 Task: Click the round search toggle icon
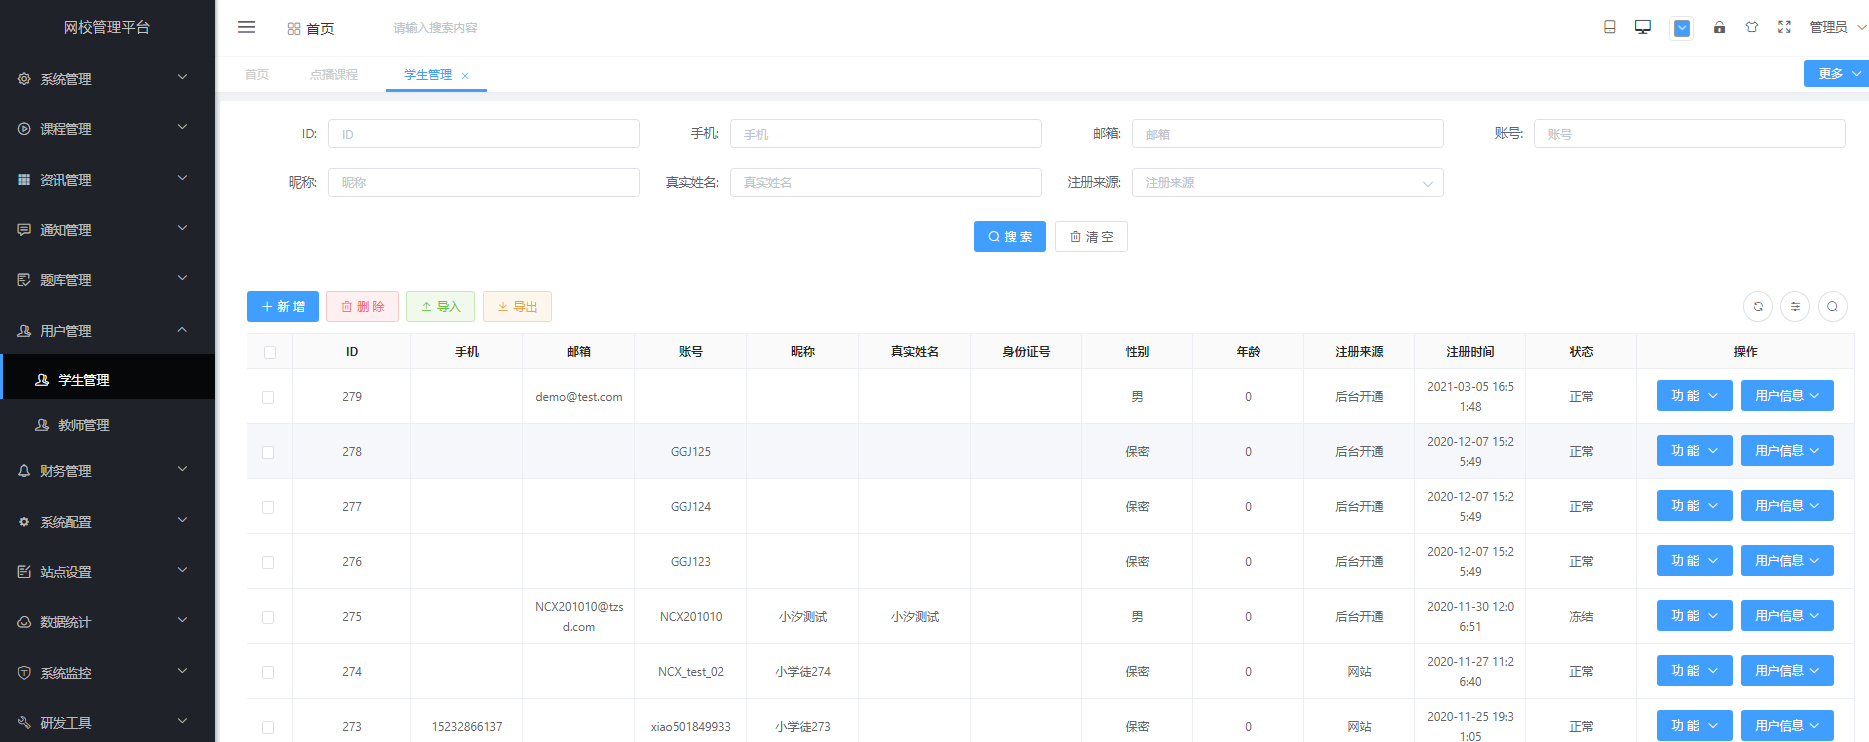click(1832, 306)
